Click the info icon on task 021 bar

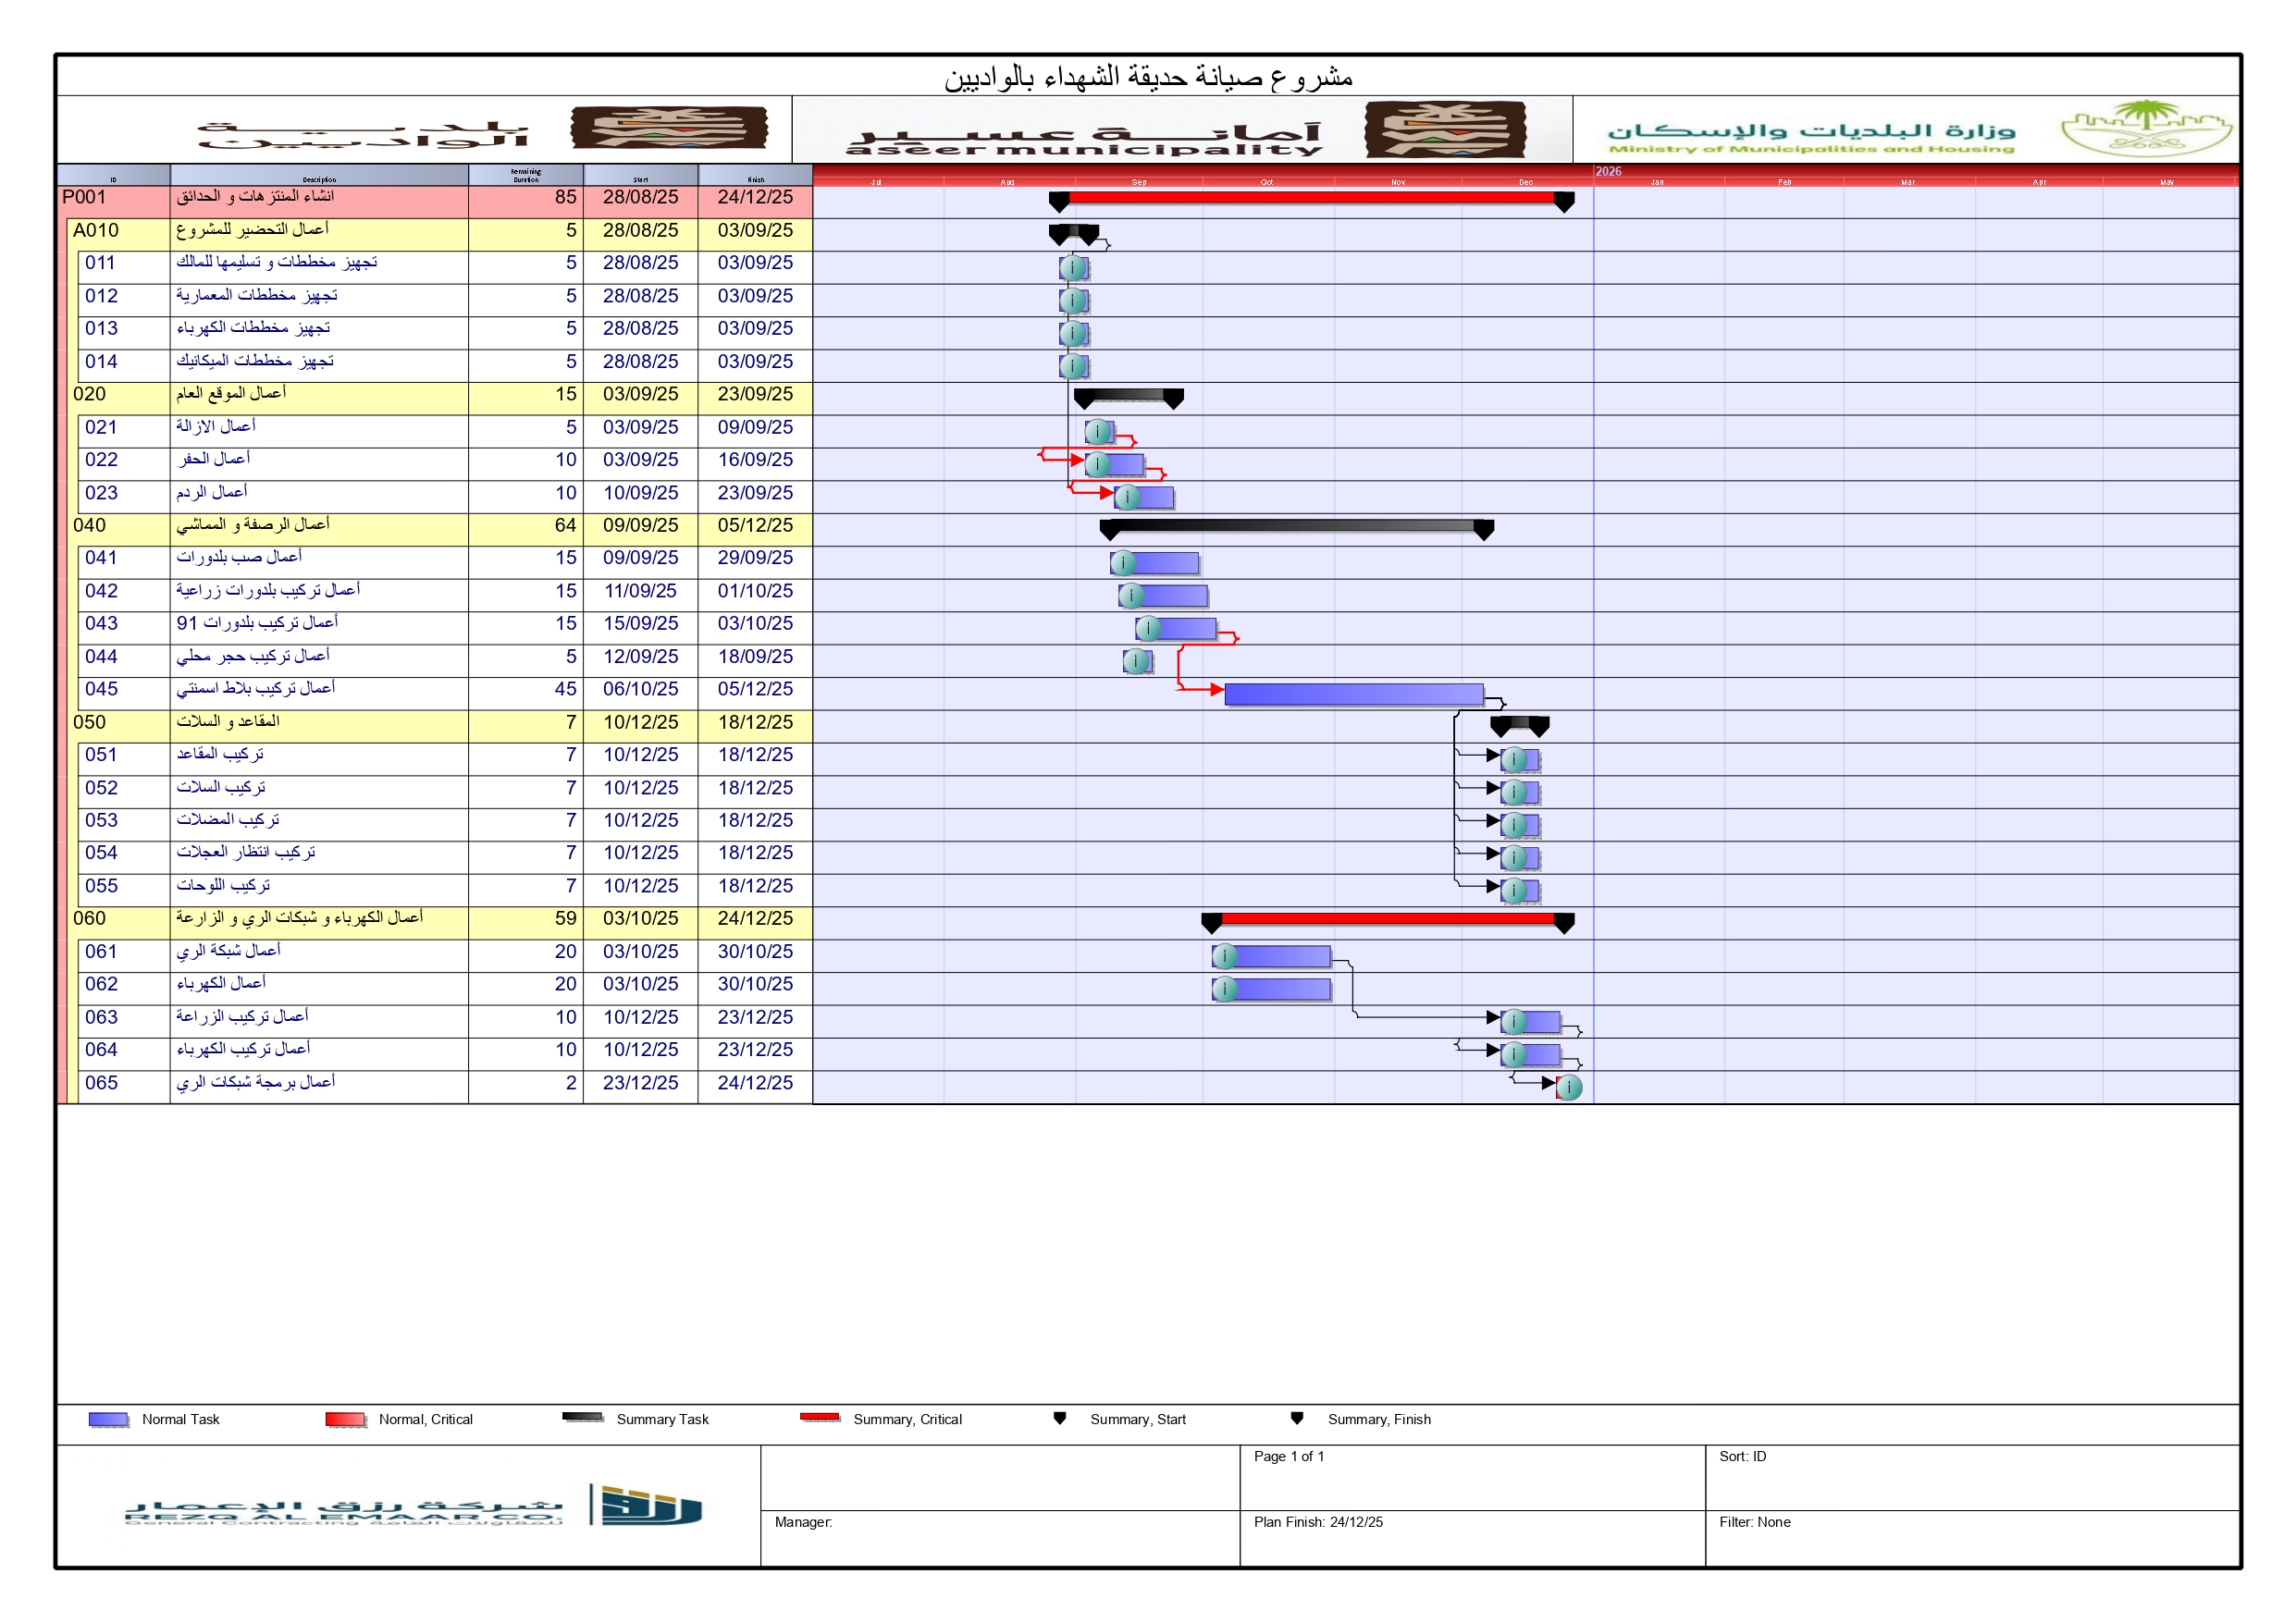[x=1098, y=432]
